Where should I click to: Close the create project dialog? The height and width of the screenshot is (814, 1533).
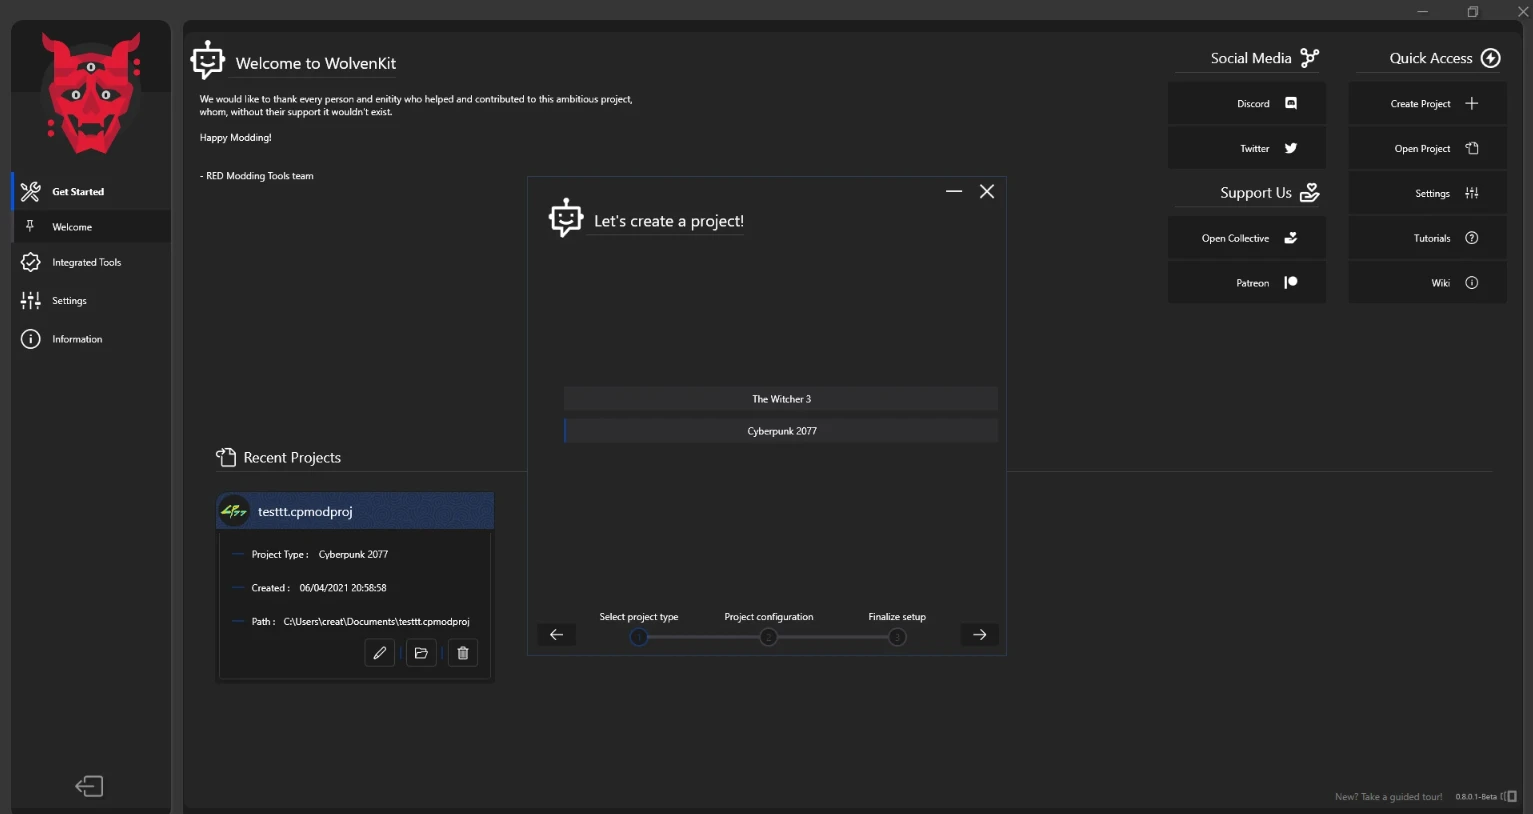tap(987, 191)
